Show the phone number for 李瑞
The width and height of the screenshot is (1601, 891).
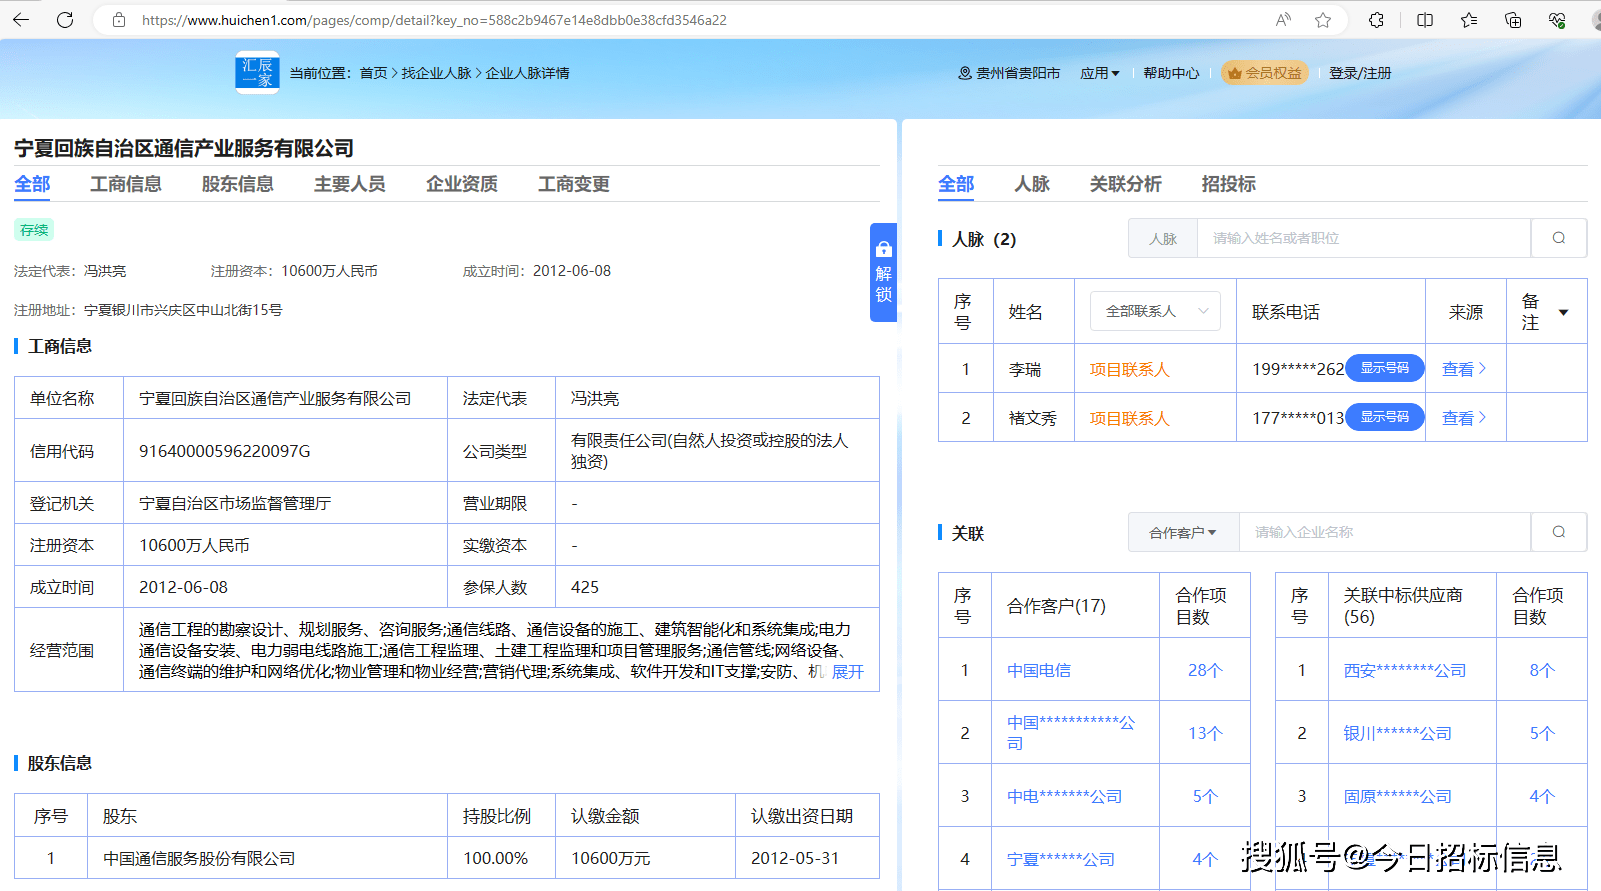[x=1385, y=368]
